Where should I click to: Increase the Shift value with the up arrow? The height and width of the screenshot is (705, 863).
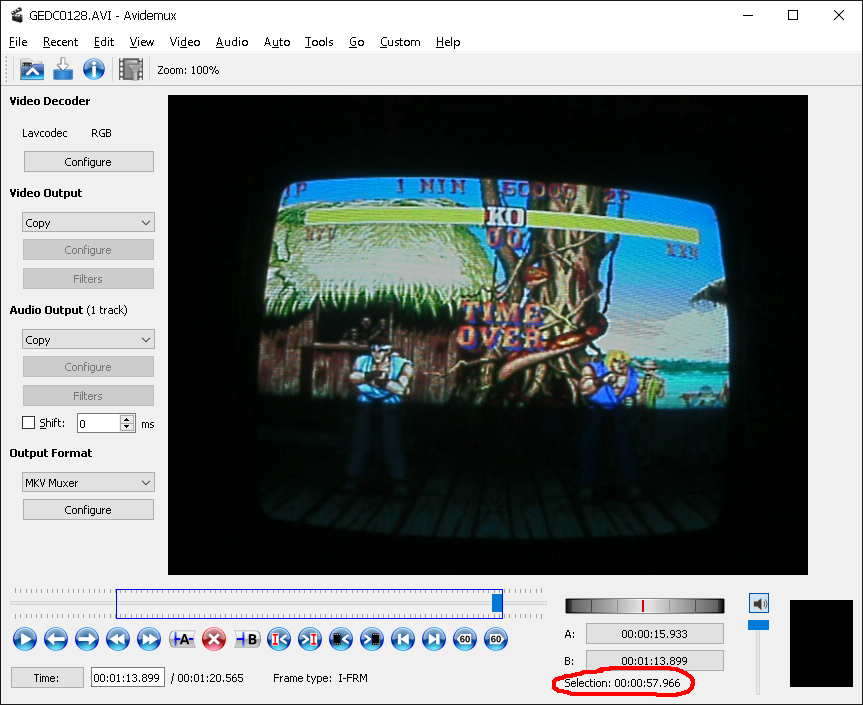127,419
